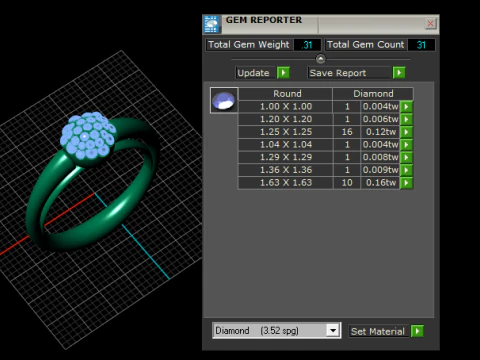Click the count 10 cell
Viewport: 480px width, 360px height.
pyautogui.click(x=347, y=183)
